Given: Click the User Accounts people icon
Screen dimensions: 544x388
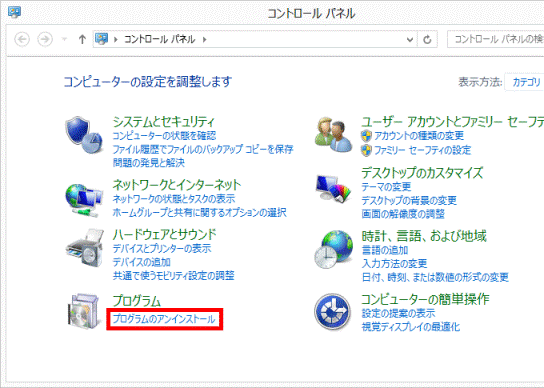Looking at the screenshot, I should pyautogui.click(x=333, y=135).
